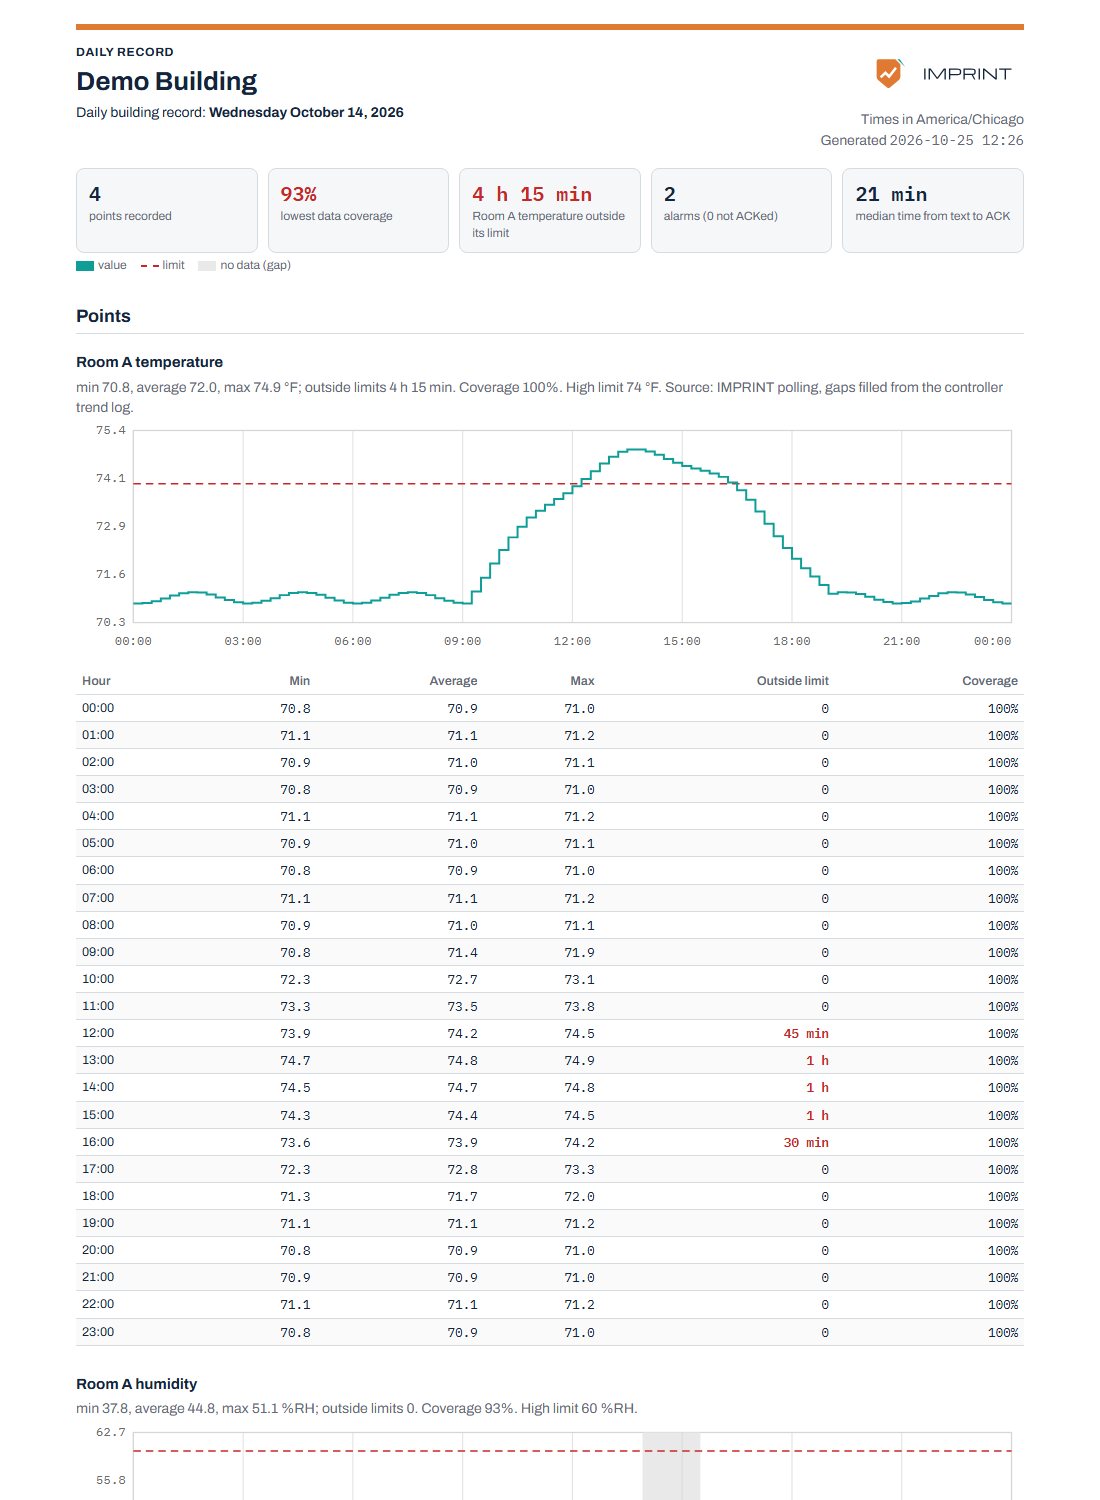Click the '18:00' chart time axis label
This screenshot has height=1500, width=1100.
(x=792, y=642)
